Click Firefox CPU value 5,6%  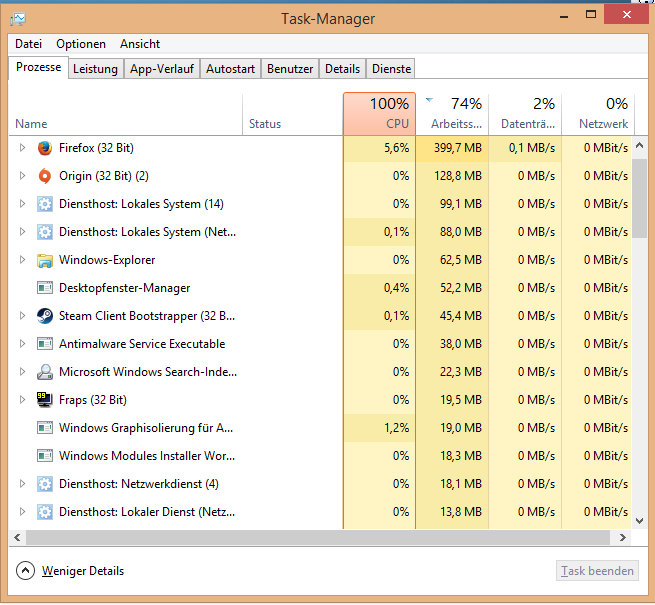point(396,148)
